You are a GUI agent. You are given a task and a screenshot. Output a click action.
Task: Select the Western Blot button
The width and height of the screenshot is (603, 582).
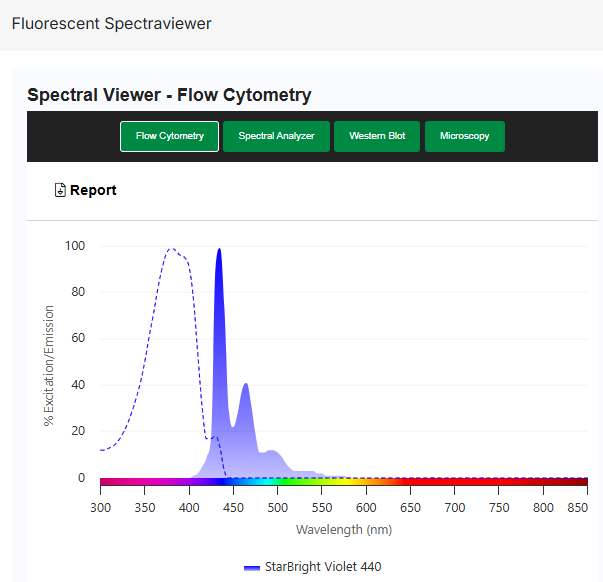coord(377,136)
